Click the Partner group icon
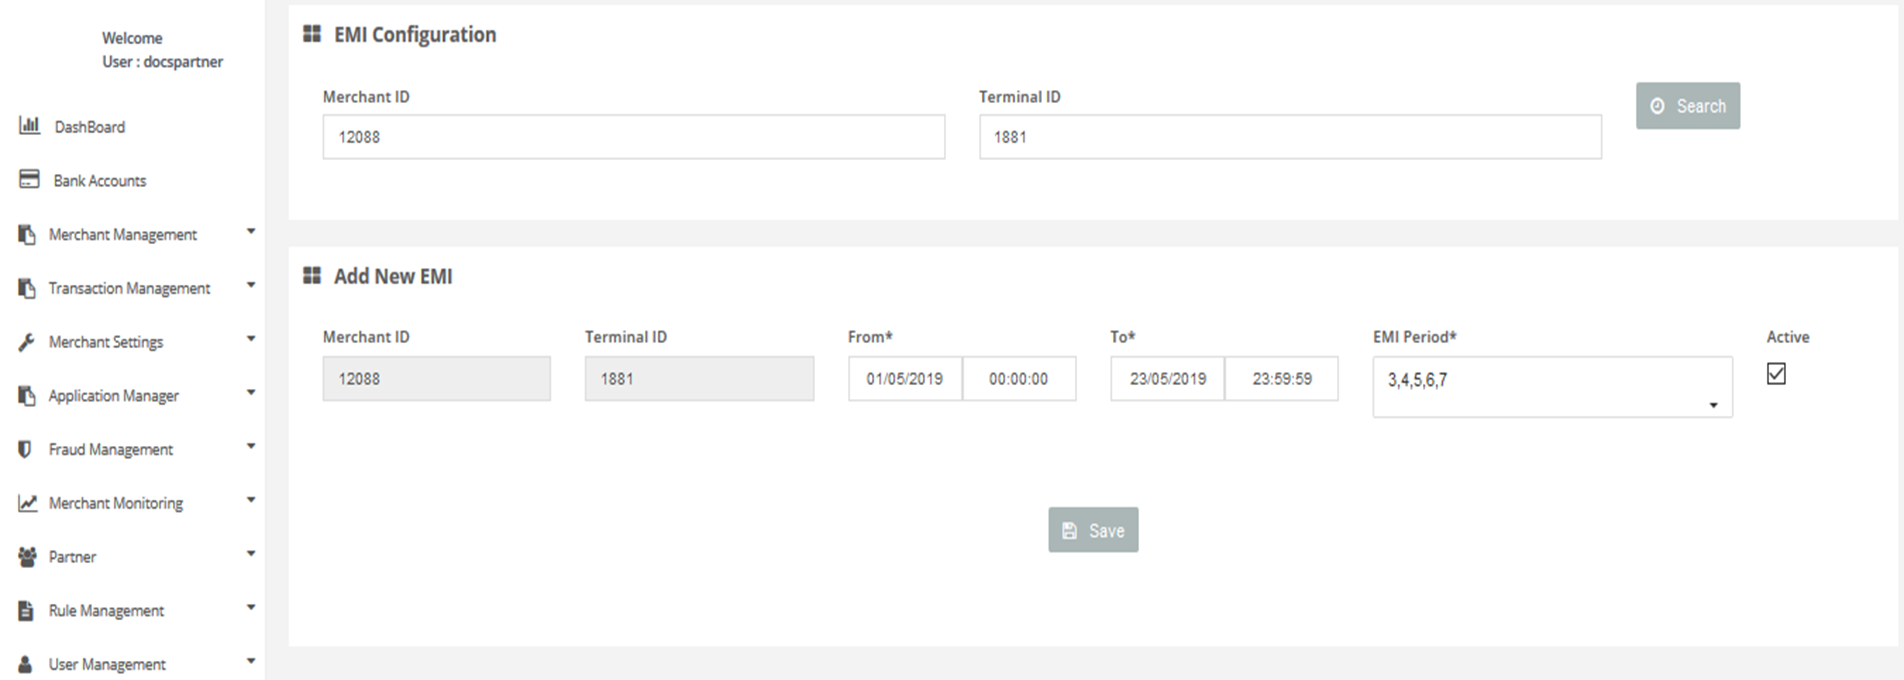1904x680 pixels. pyautogui.click(x=27, y=557)
